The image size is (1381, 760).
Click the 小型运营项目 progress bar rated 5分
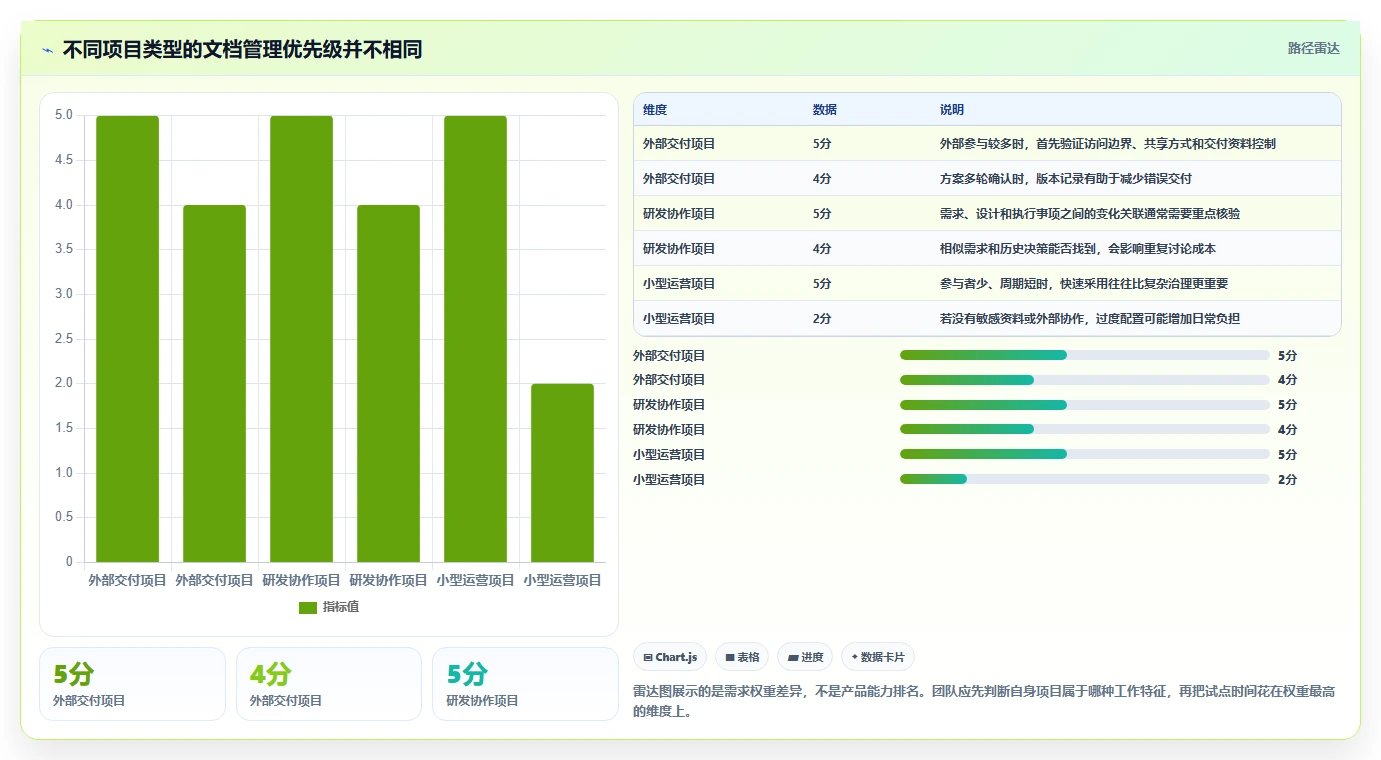1084,454
